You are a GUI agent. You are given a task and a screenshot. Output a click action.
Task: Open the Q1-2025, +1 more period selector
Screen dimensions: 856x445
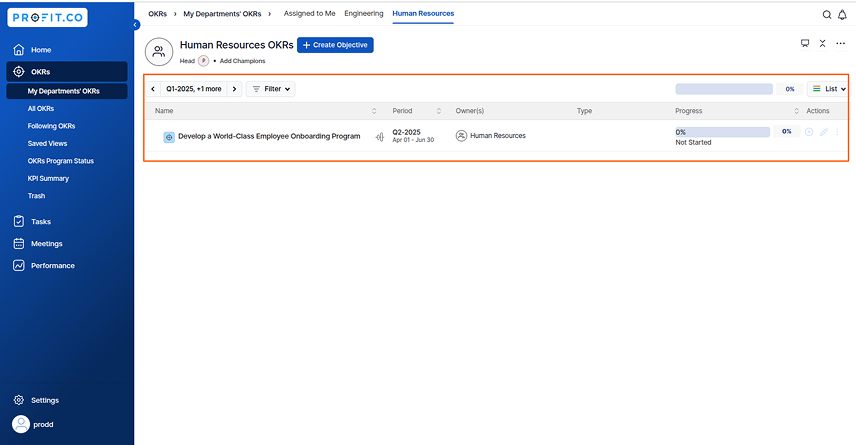(194, 89)
